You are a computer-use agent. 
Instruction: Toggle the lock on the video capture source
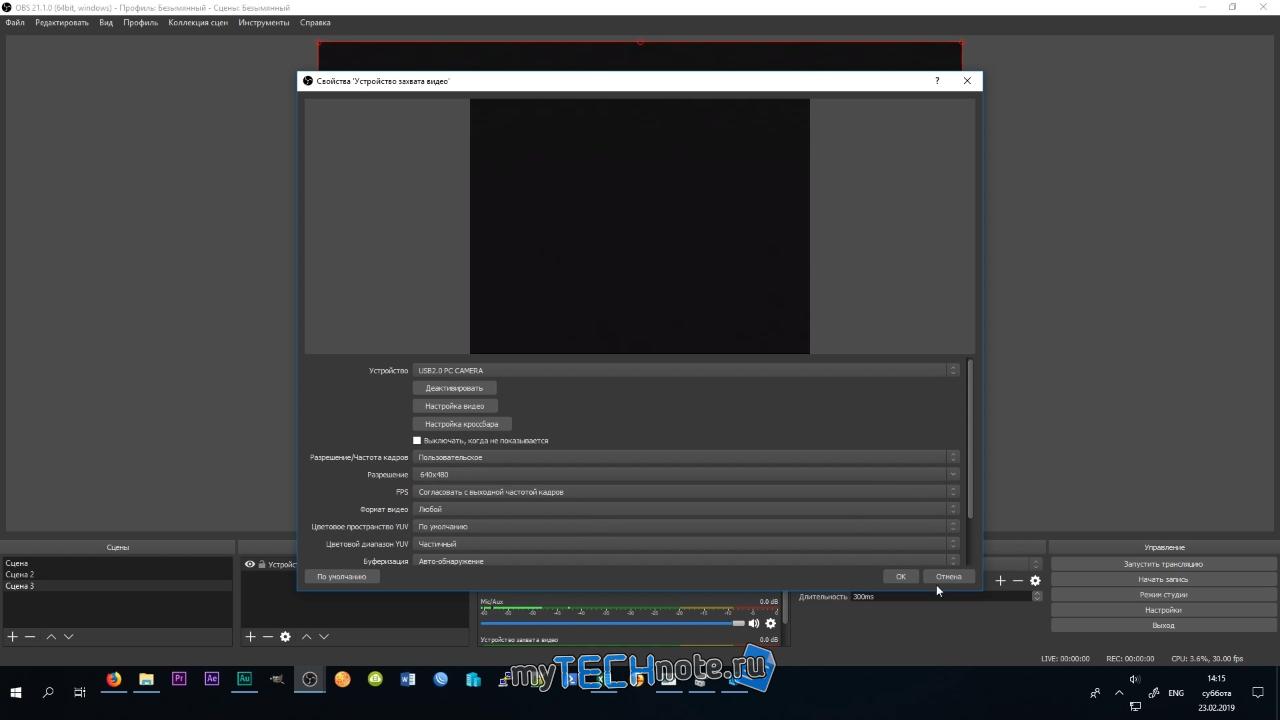262,564
